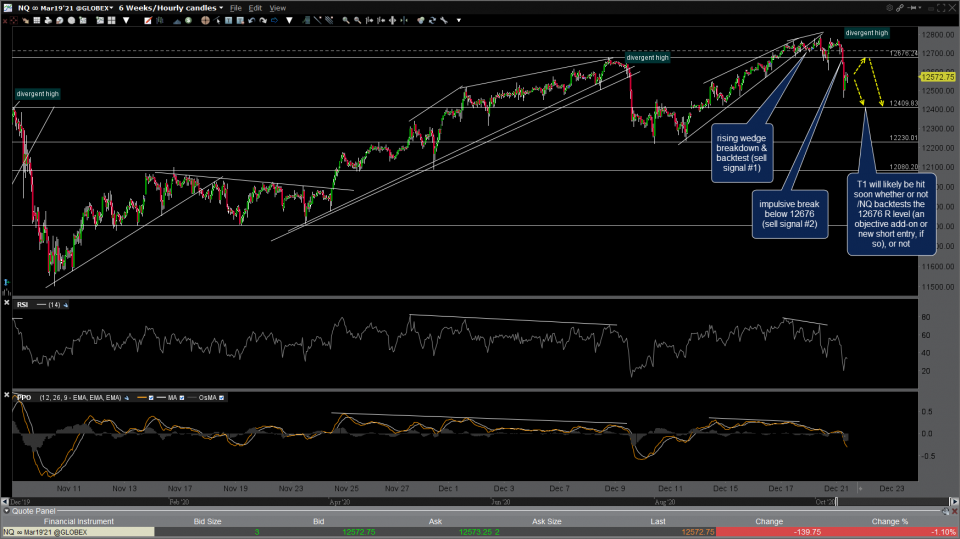Click the printer icon
960x539 pixels.
[x=48, y=20]
